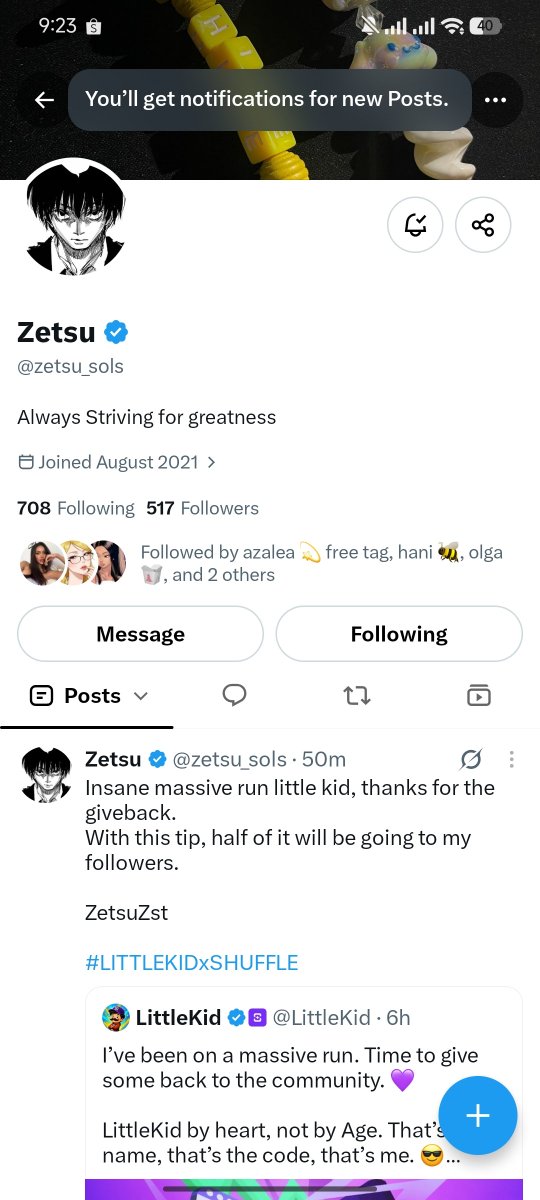540x1200 pixels.
Task: View the 708 Following list
Action: (76, 508)
